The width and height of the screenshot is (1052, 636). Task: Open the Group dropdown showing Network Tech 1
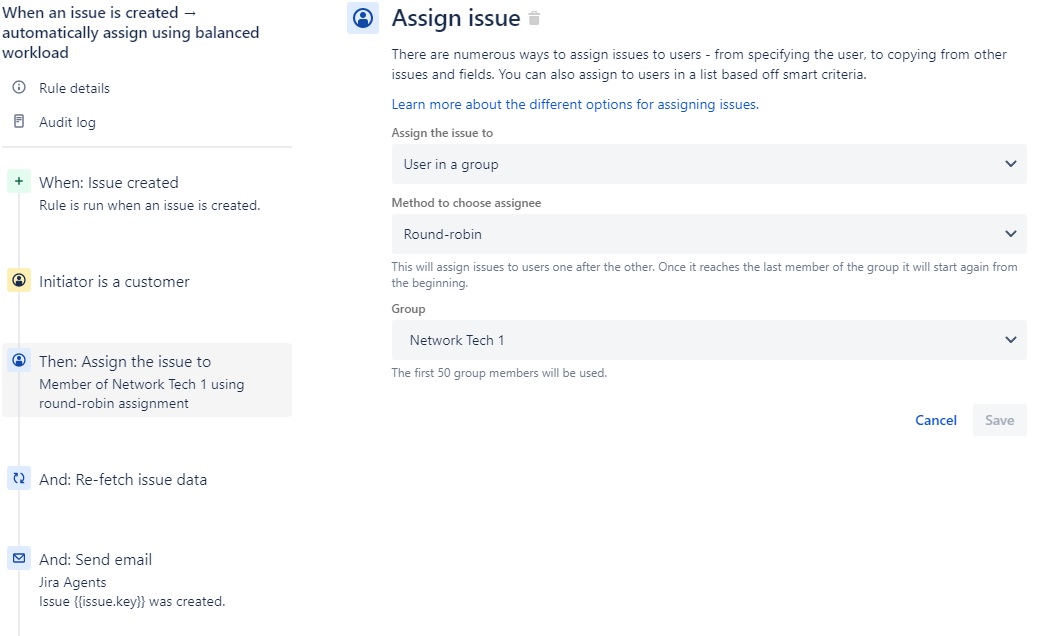tap(708, 340)
